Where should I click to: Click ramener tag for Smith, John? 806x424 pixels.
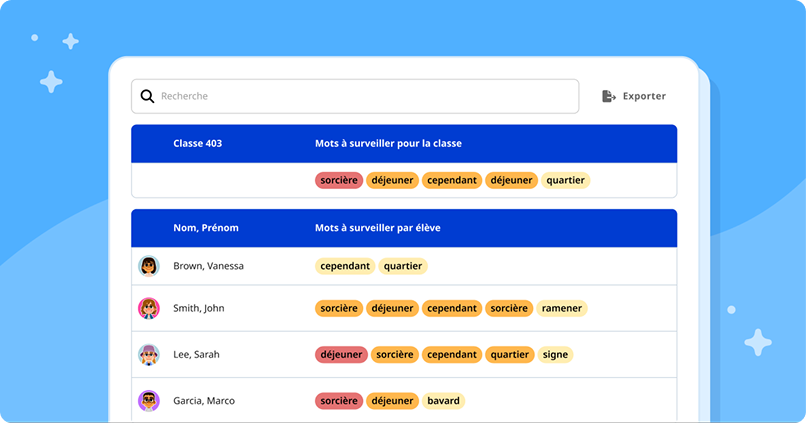click(x=562, y=308)
